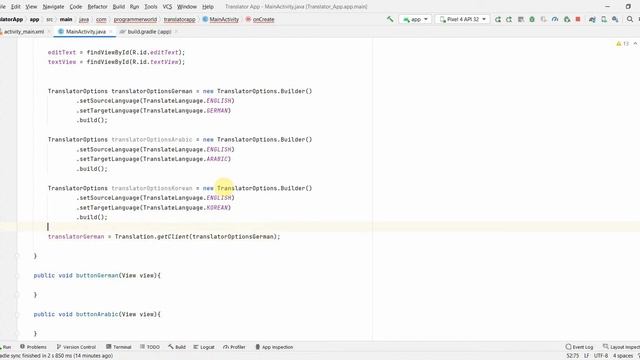
Task: Click the Sync Project with Gradle Files icon
Action: (592, 19)
